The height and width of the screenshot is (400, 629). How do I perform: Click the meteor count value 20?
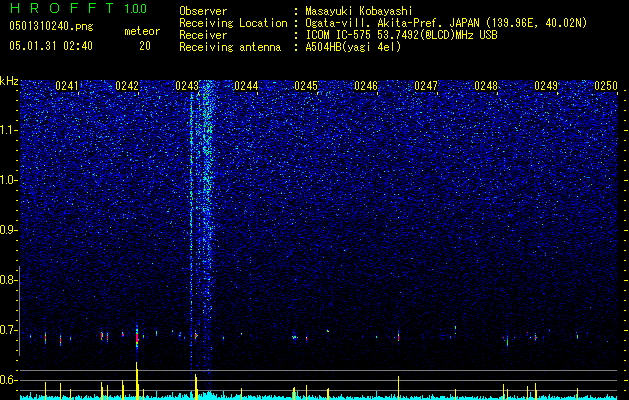[145, 46]
